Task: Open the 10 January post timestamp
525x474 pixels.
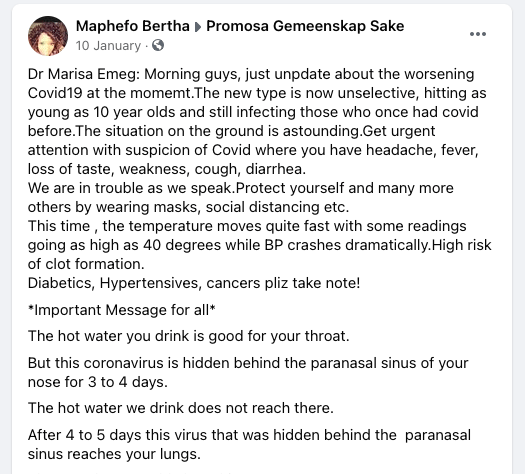Action: click(x=108, y=46)
